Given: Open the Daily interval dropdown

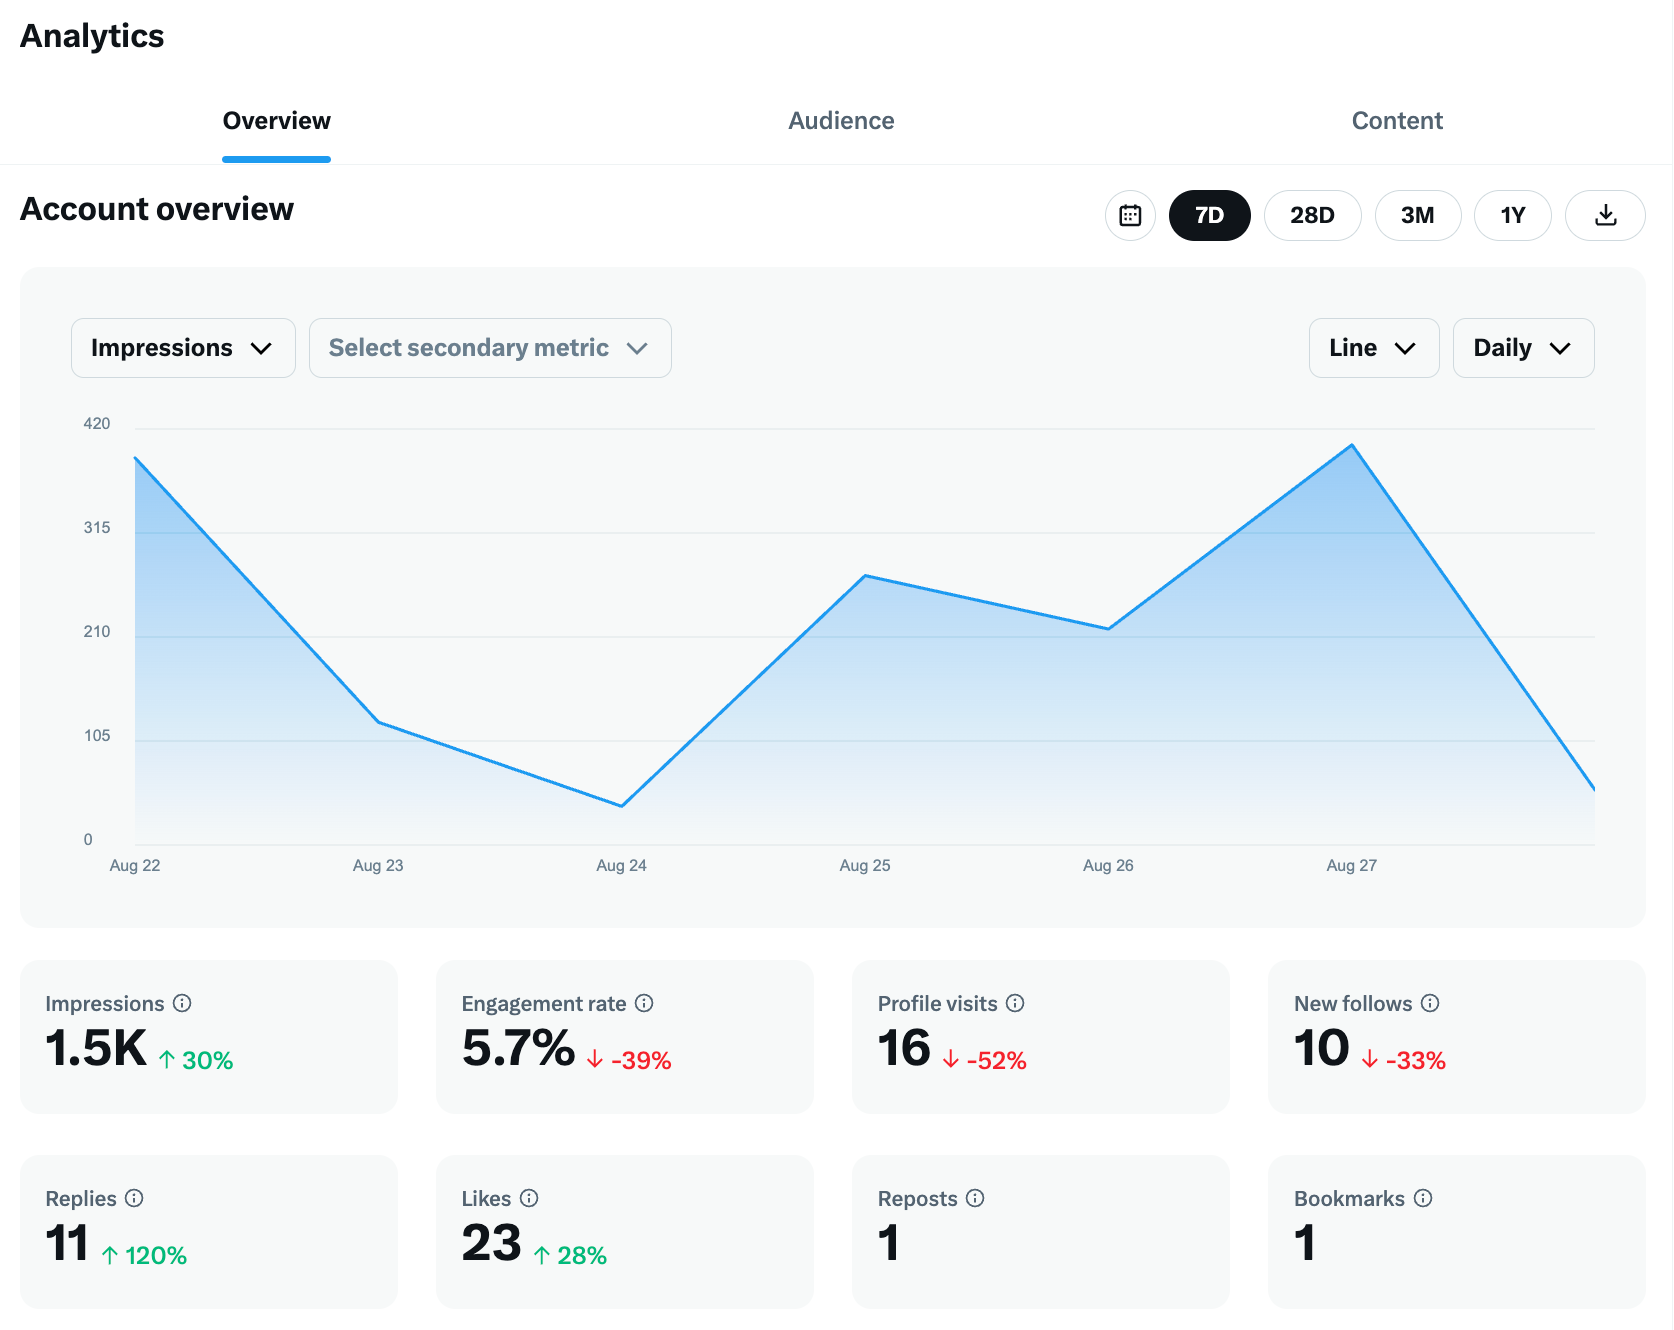Looking at the screenshot, I should [1523, 348].
